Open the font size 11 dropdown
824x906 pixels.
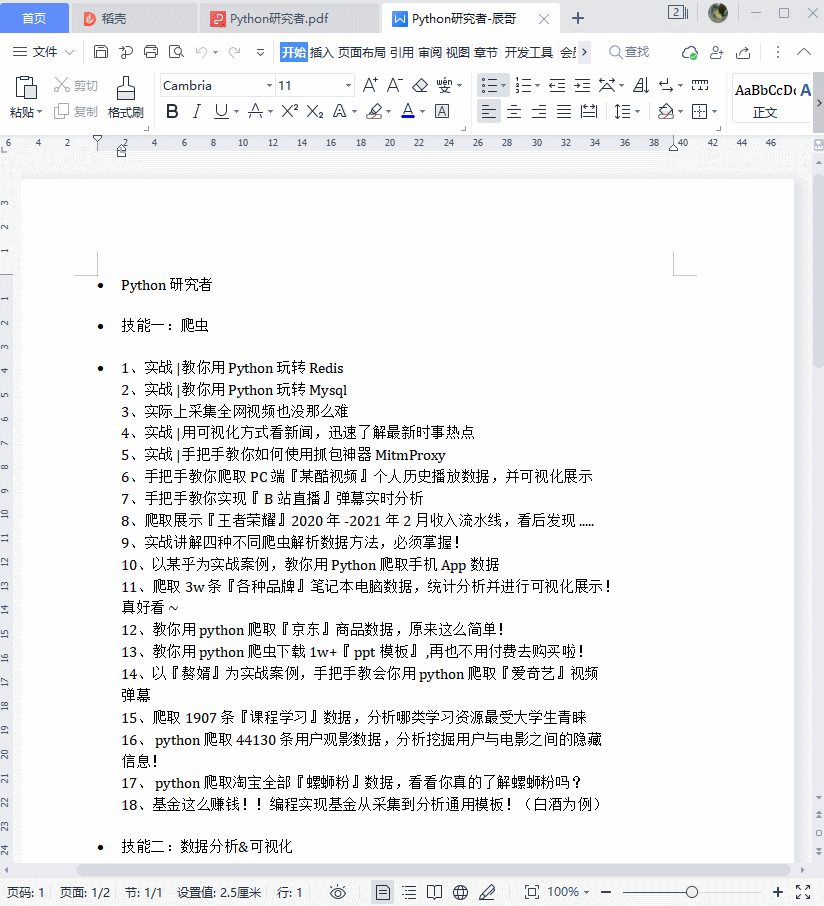pos(348,86)
